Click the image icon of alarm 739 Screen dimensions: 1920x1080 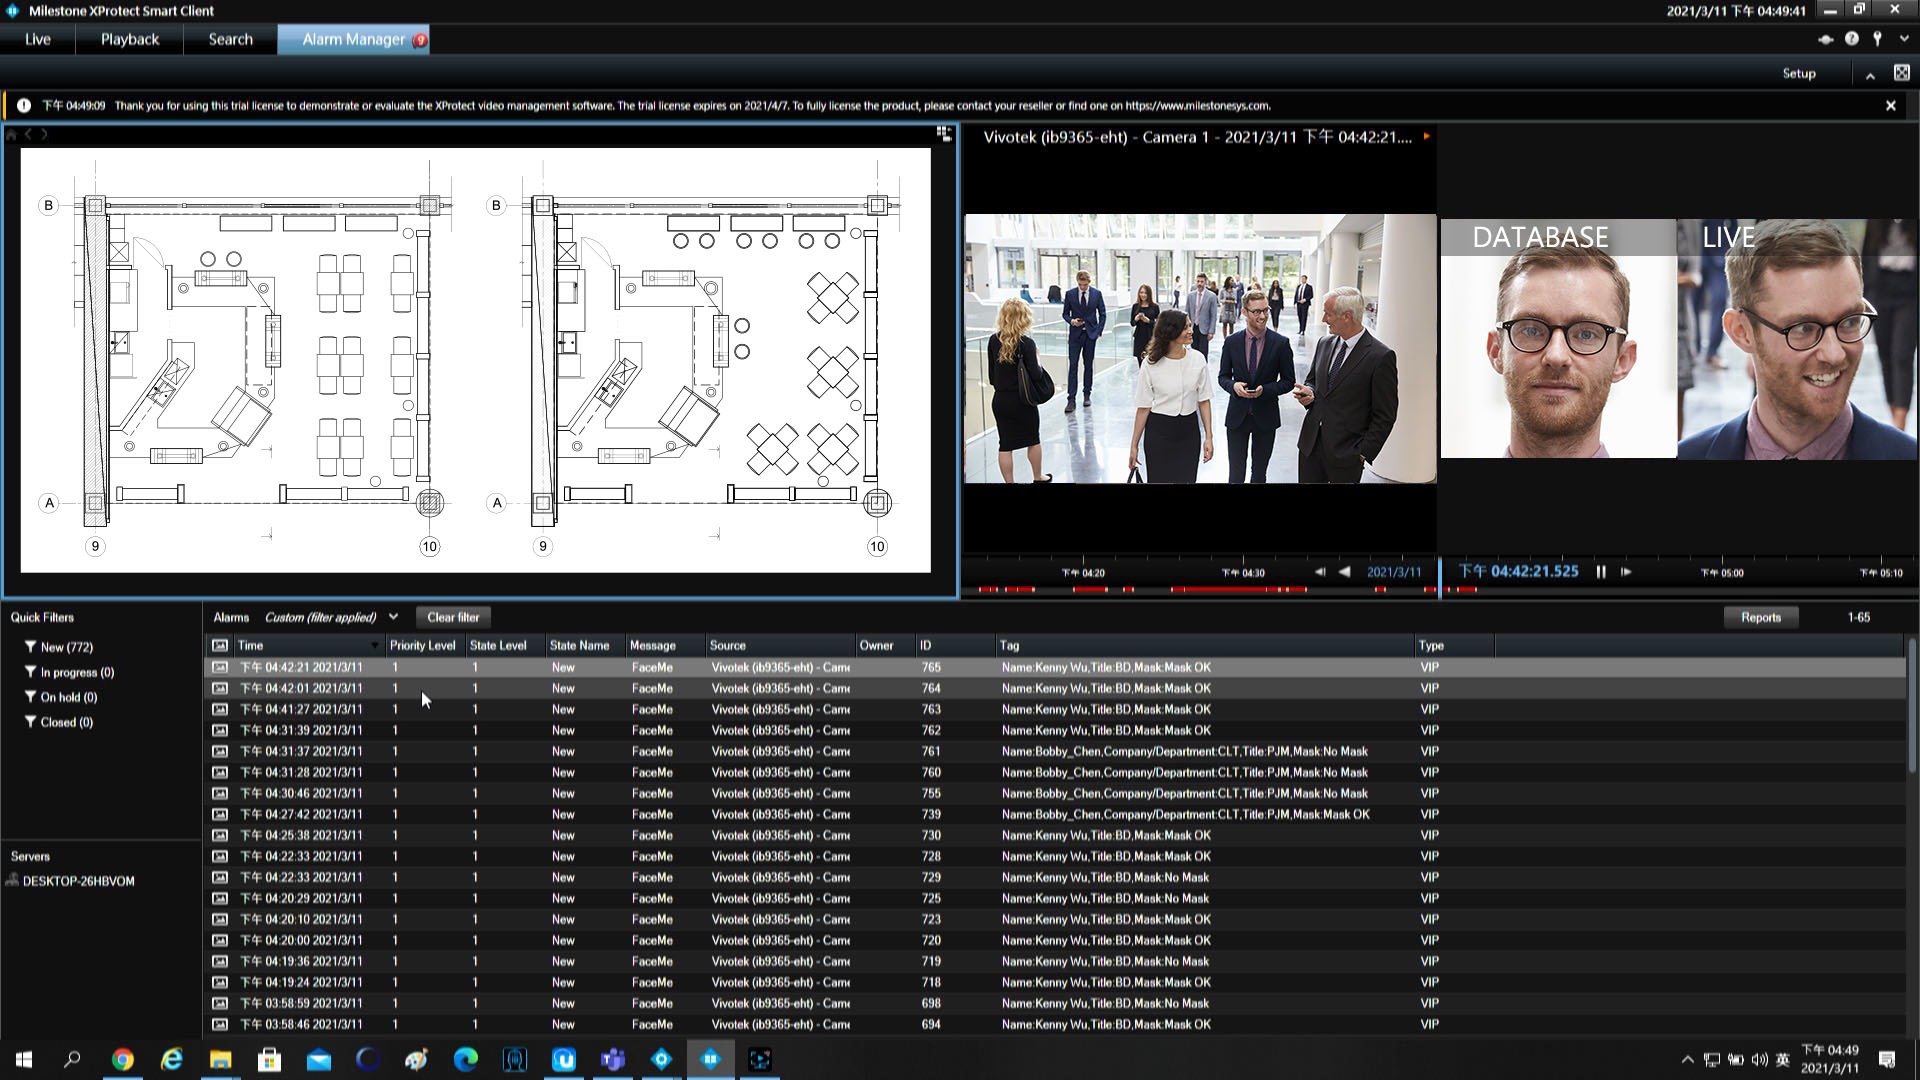point(220,814)
